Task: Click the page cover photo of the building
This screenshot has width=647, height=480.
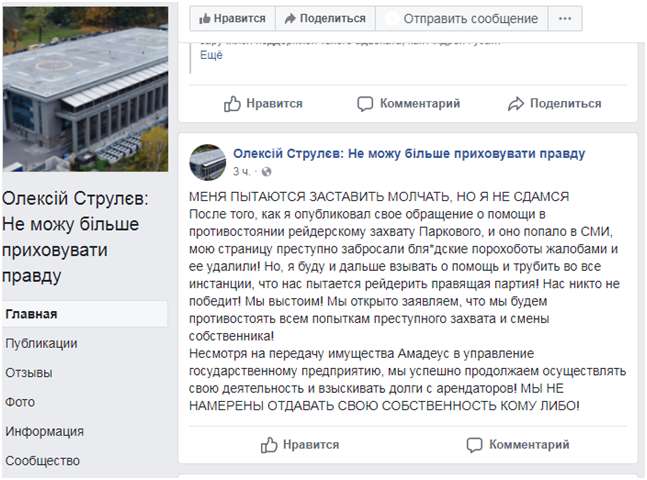Action: [x=84, y=85]
